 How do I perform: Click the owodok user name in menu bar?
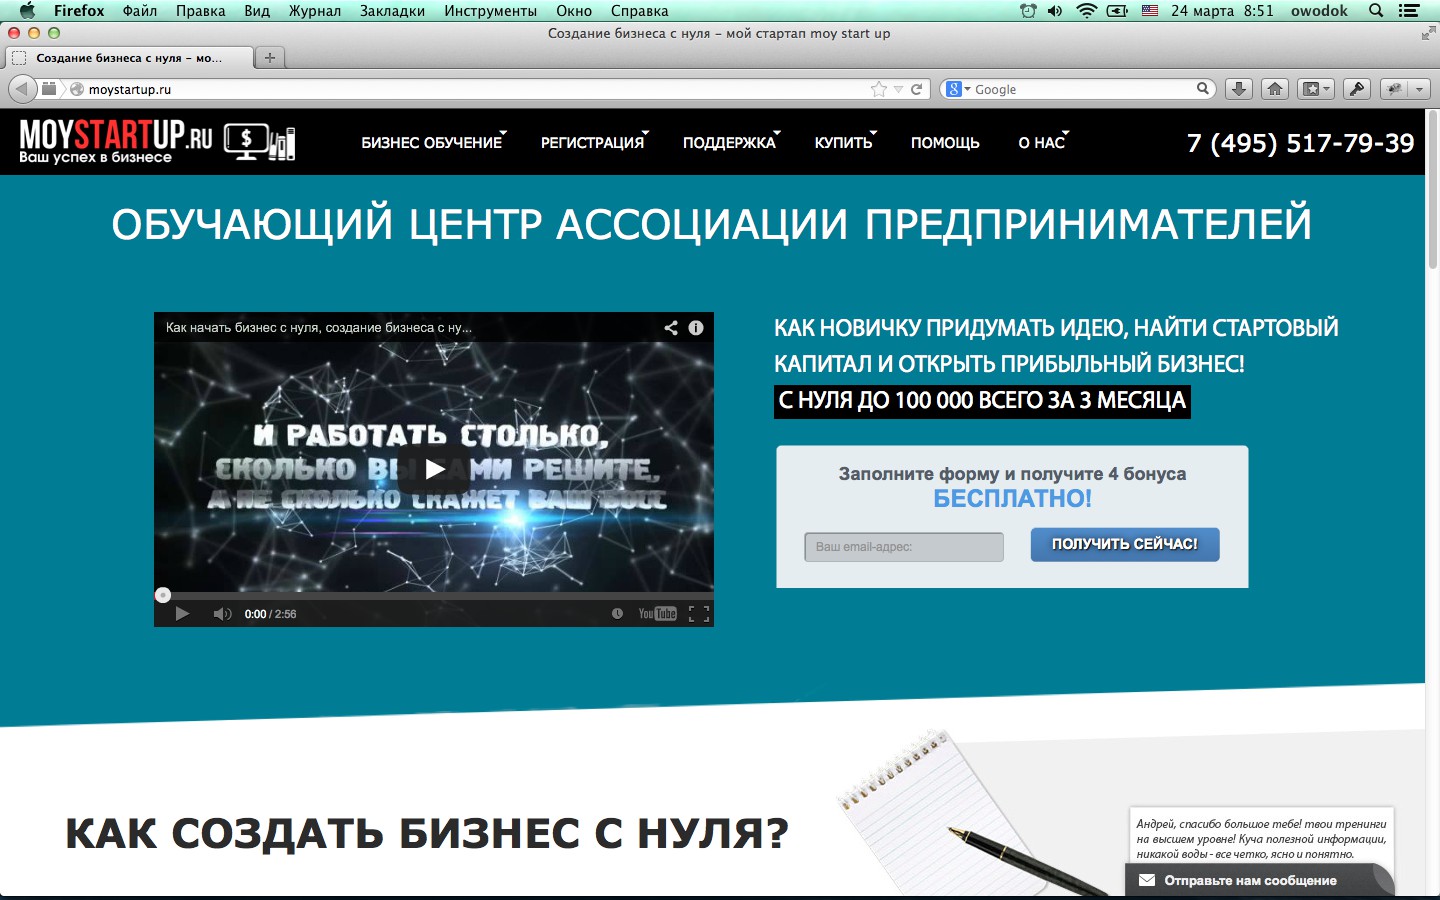coord(1319,11)
